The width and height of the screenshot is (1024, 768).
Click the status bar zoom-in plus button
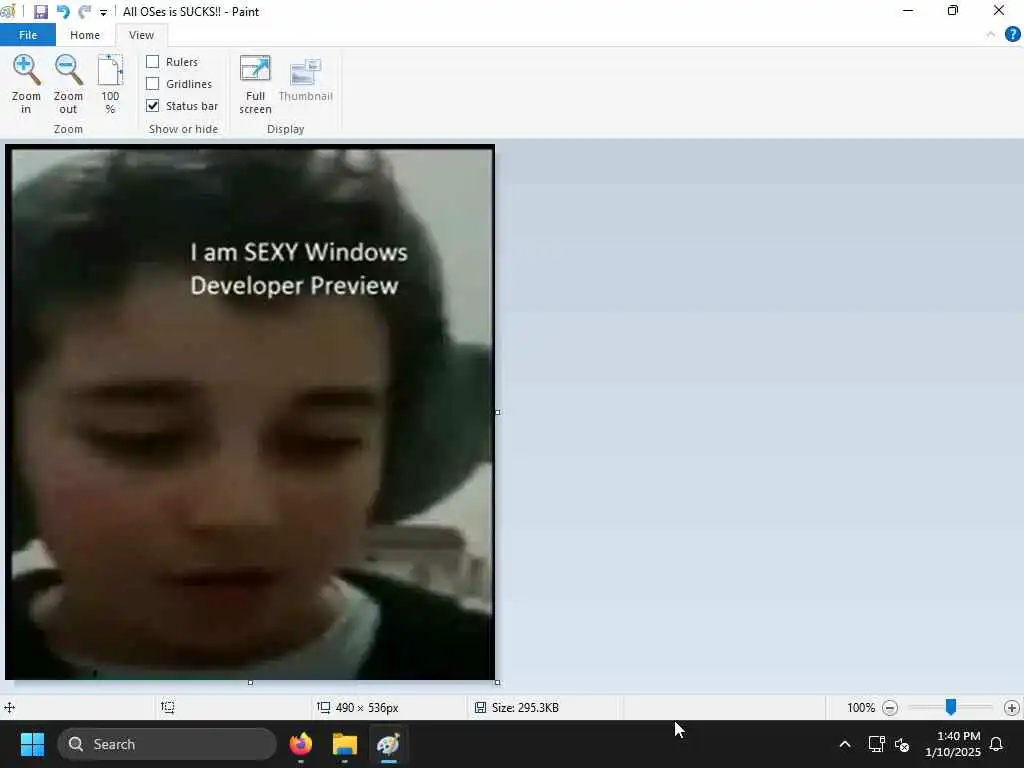1012,707
